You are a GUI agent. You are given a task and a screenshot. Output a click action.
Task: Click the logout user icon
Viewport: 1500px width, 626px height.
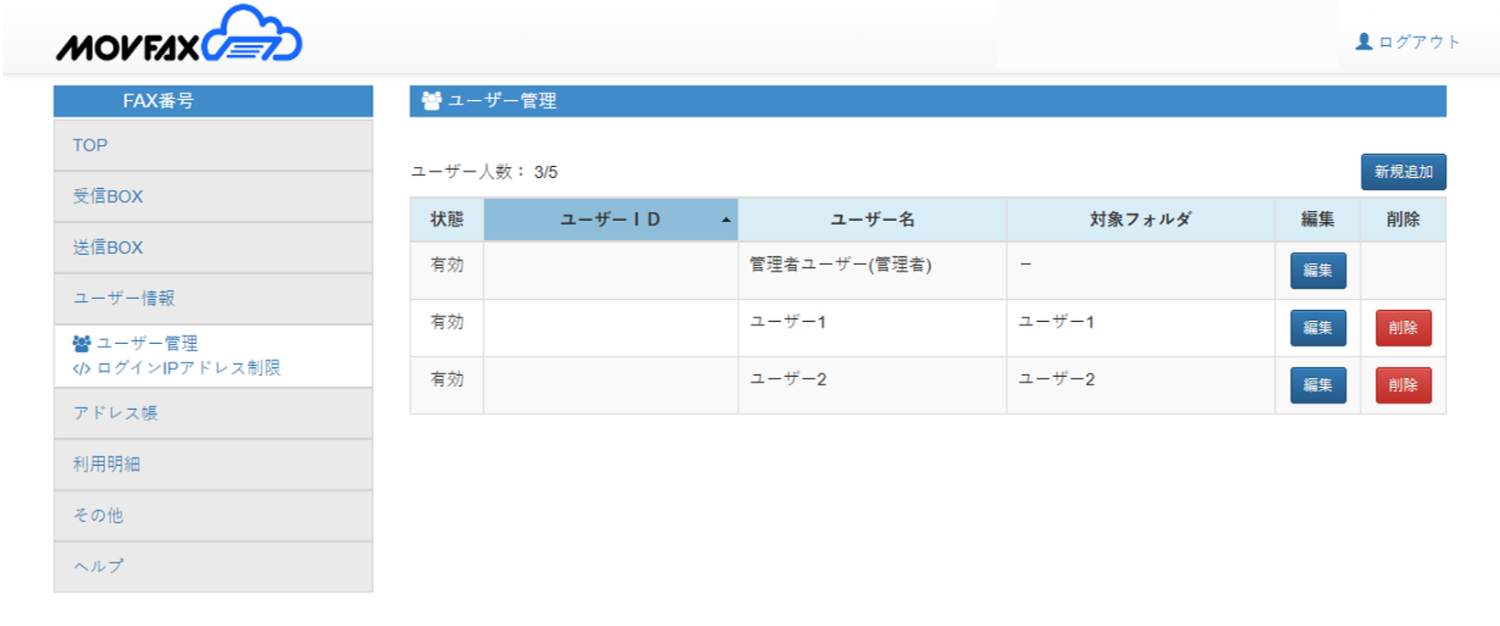[1364, 41]
